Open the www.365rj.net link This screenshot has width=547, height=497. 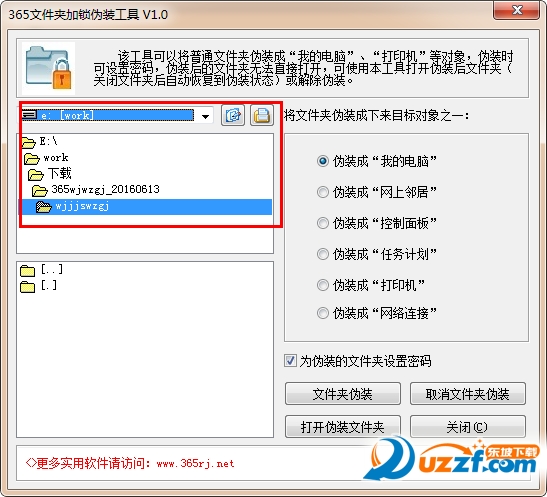pos(195,464)
